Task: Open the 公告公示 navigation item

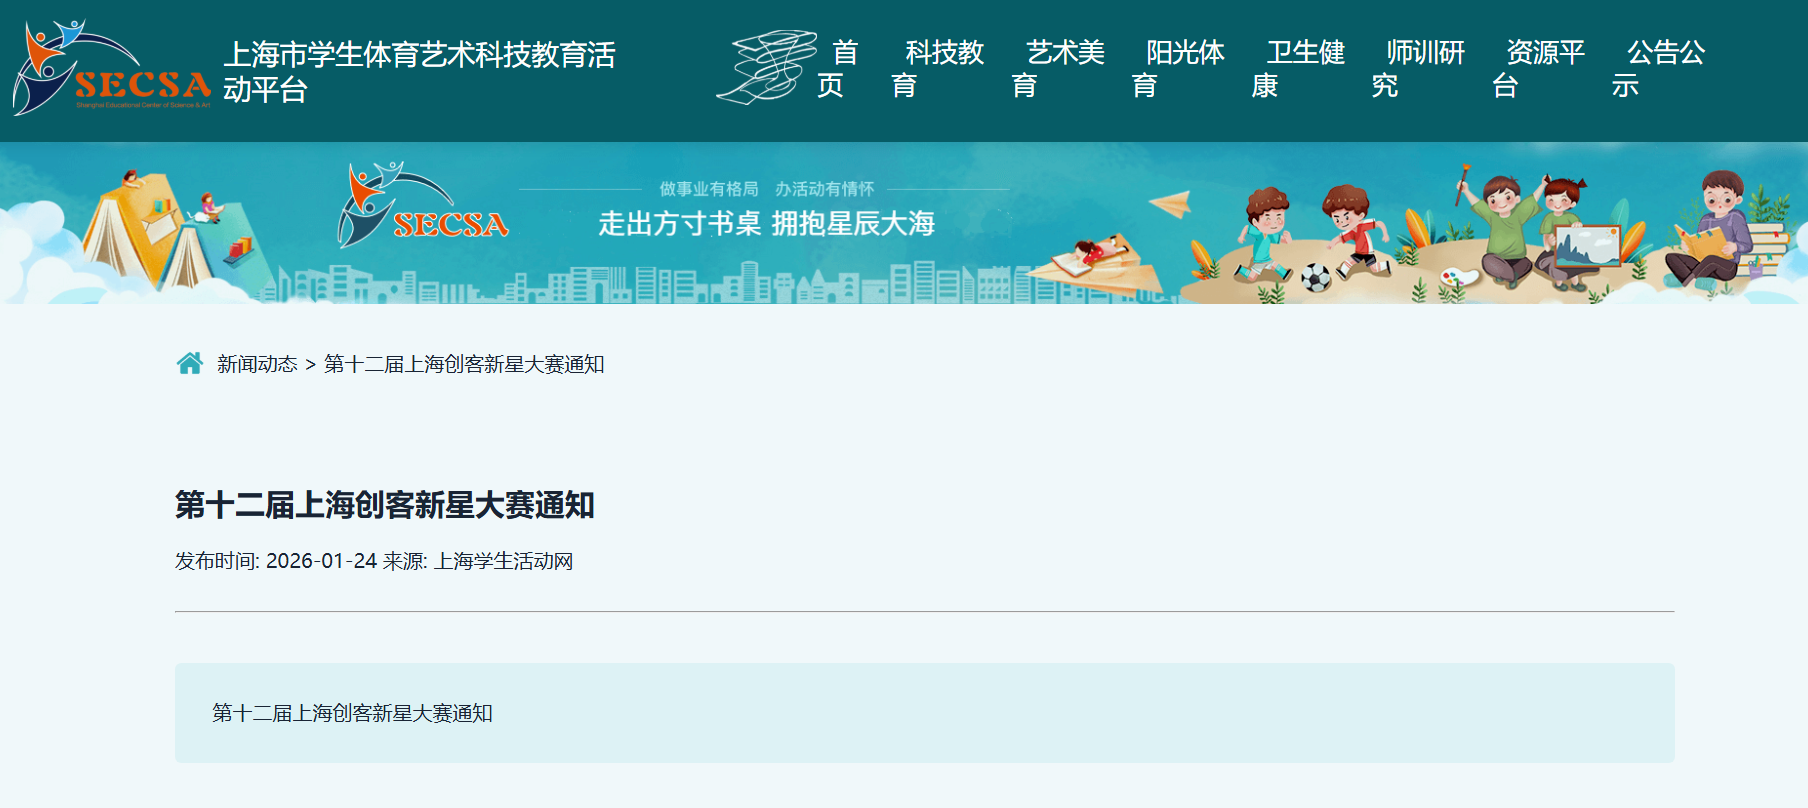Action: pos(1657,69)
